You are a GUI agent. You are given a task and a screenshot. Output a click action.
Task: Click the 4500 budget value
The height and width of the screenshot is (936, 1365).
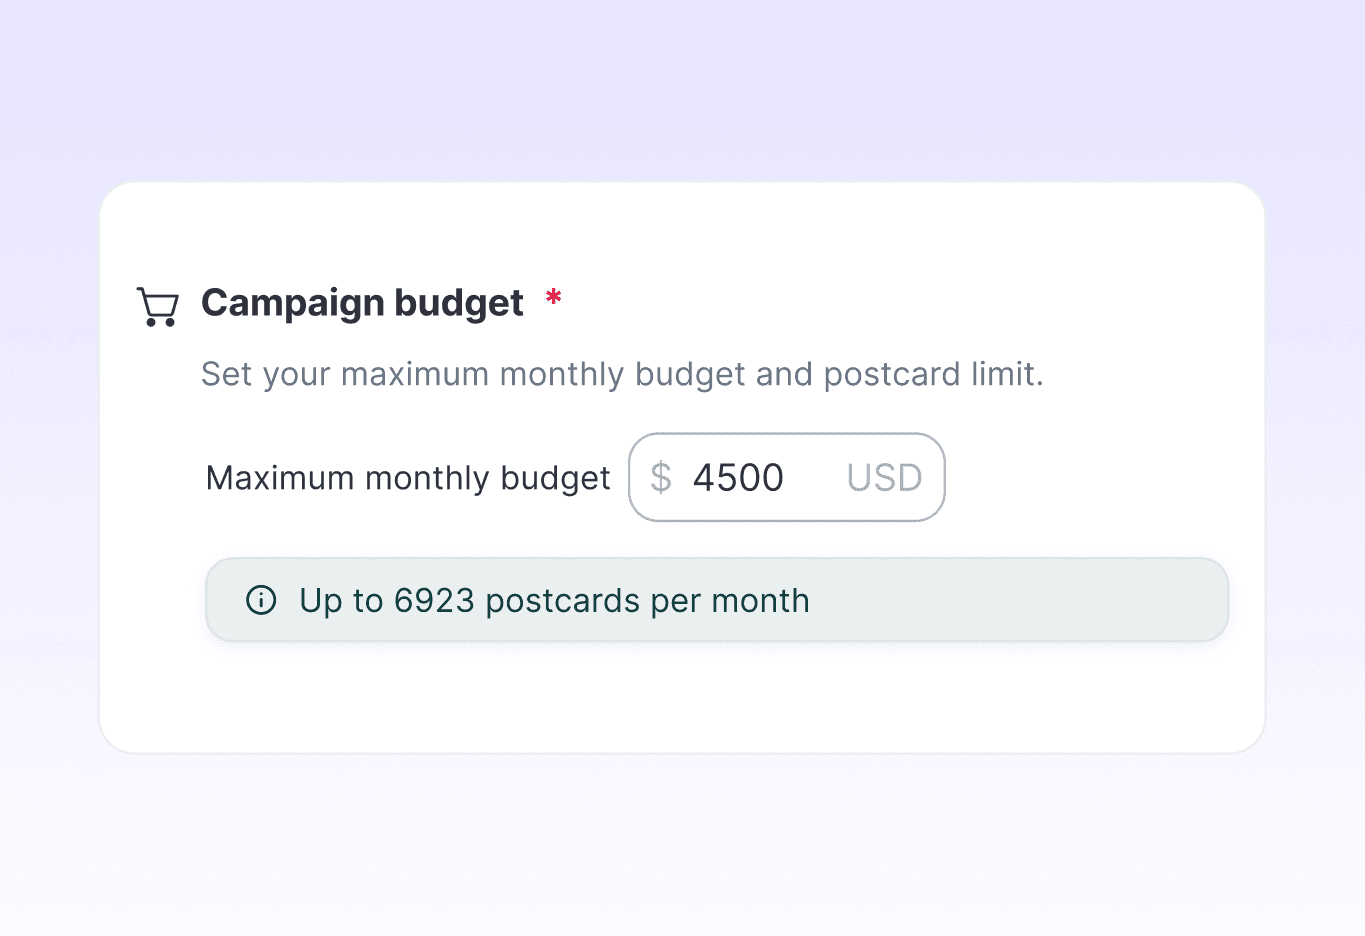click(x=738, y=477)
